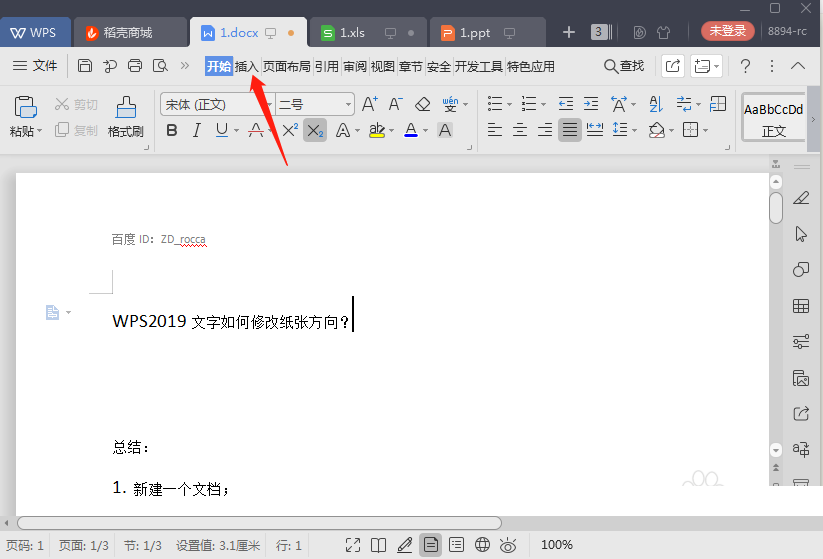Expand the Paste options arrow
Screen dimensions: 823x559
click(x=39, y=131)
